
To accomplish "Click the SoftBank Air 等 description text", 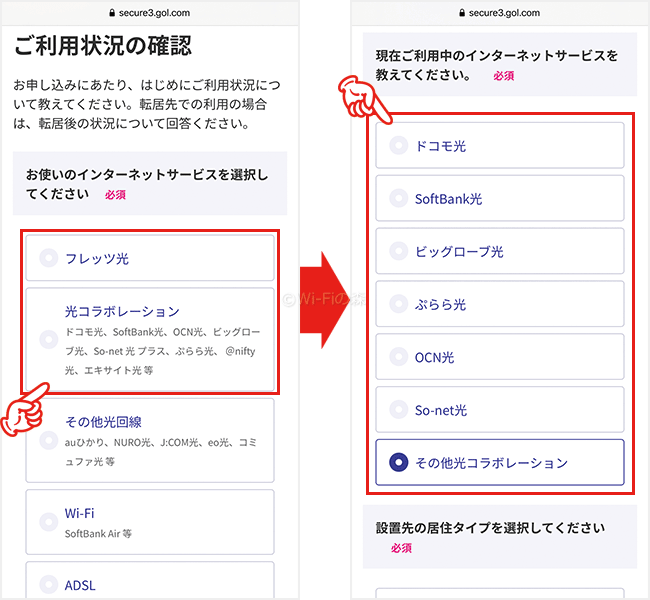I will [x=98, y=534].
